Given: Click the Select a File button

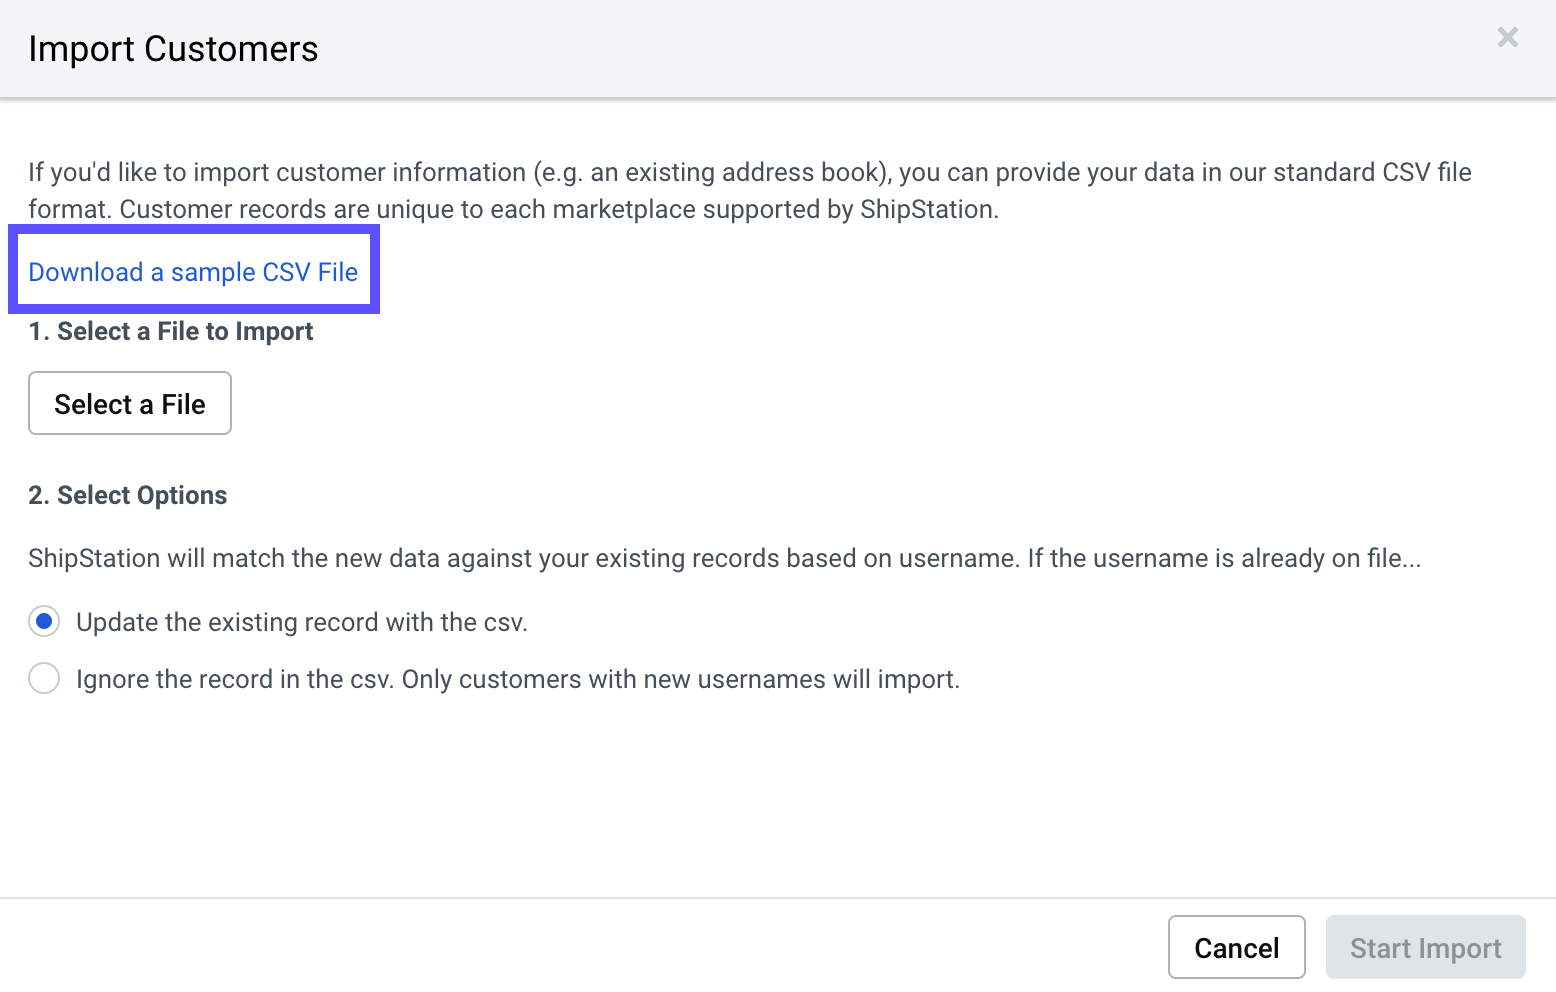Looking at the screenshot, I should click(130, 404).
